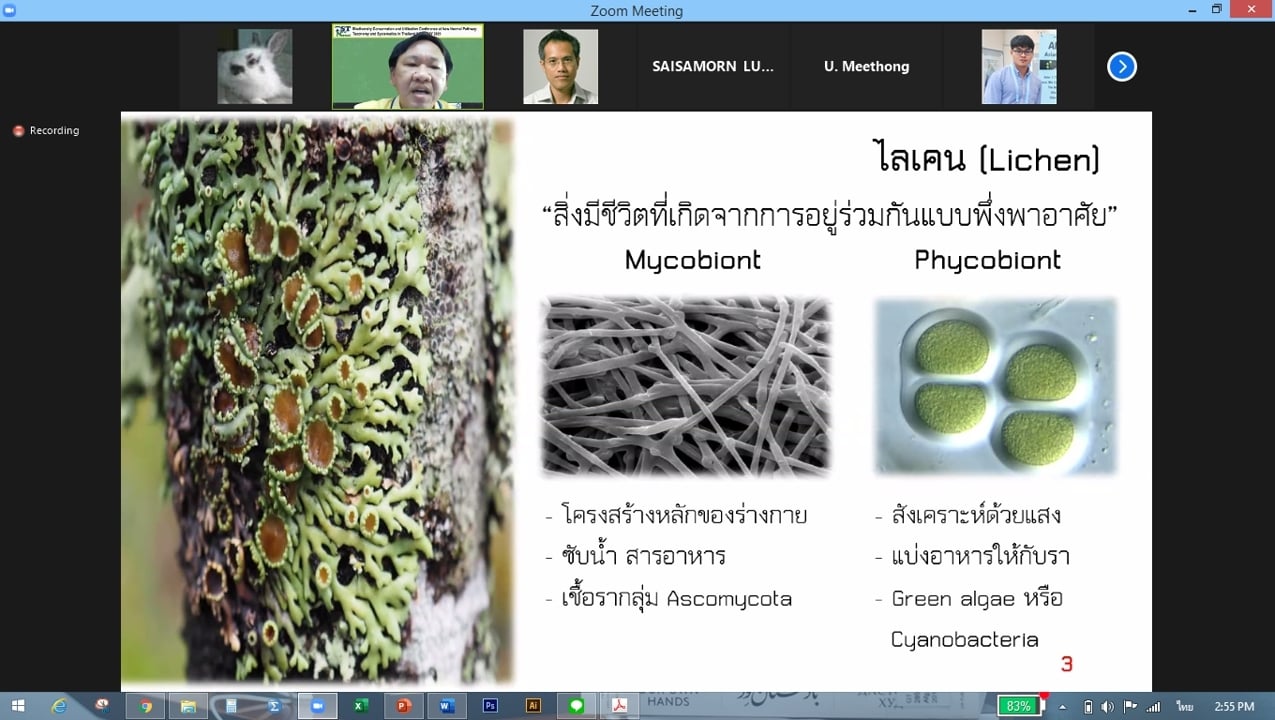Open Microsoft Word from the taskbar
Image resolution: width=1275 pixels, height=720 pixels.
(447, 706)
